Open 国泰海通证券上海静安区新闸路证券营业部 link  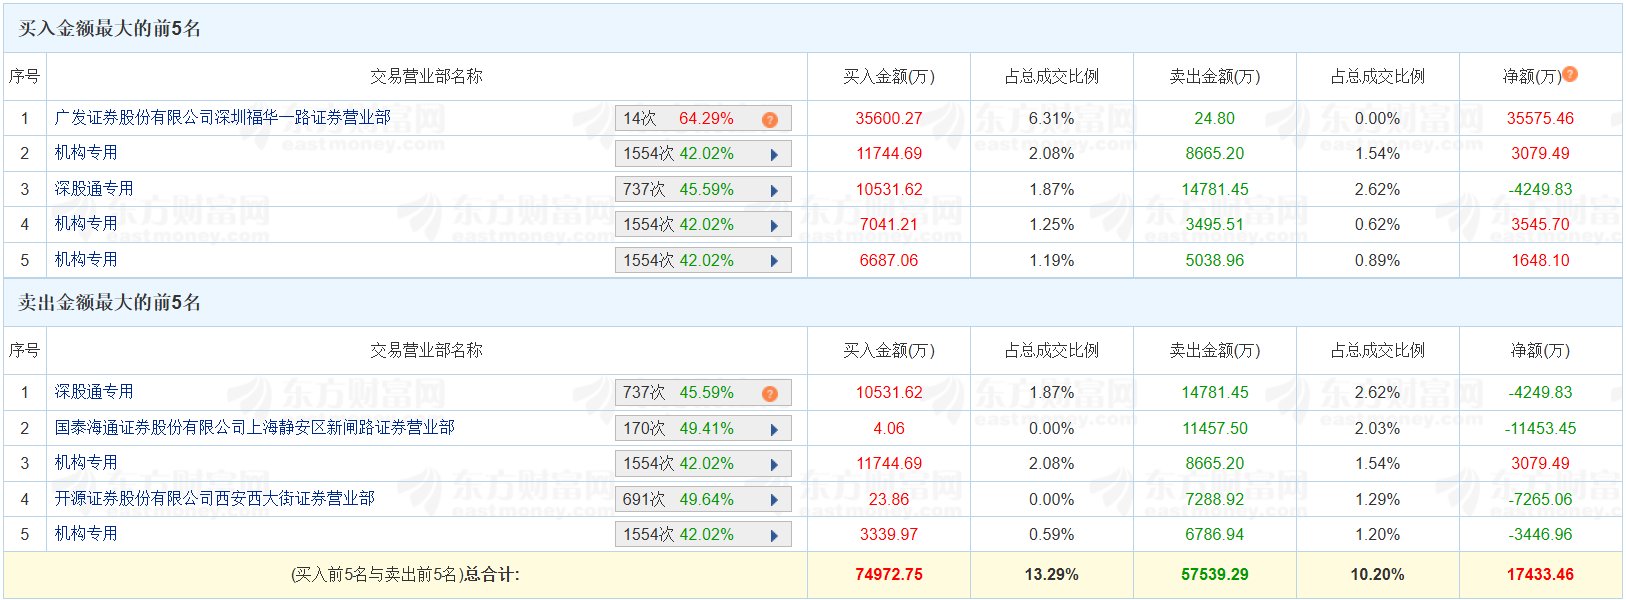coord(254,428)
